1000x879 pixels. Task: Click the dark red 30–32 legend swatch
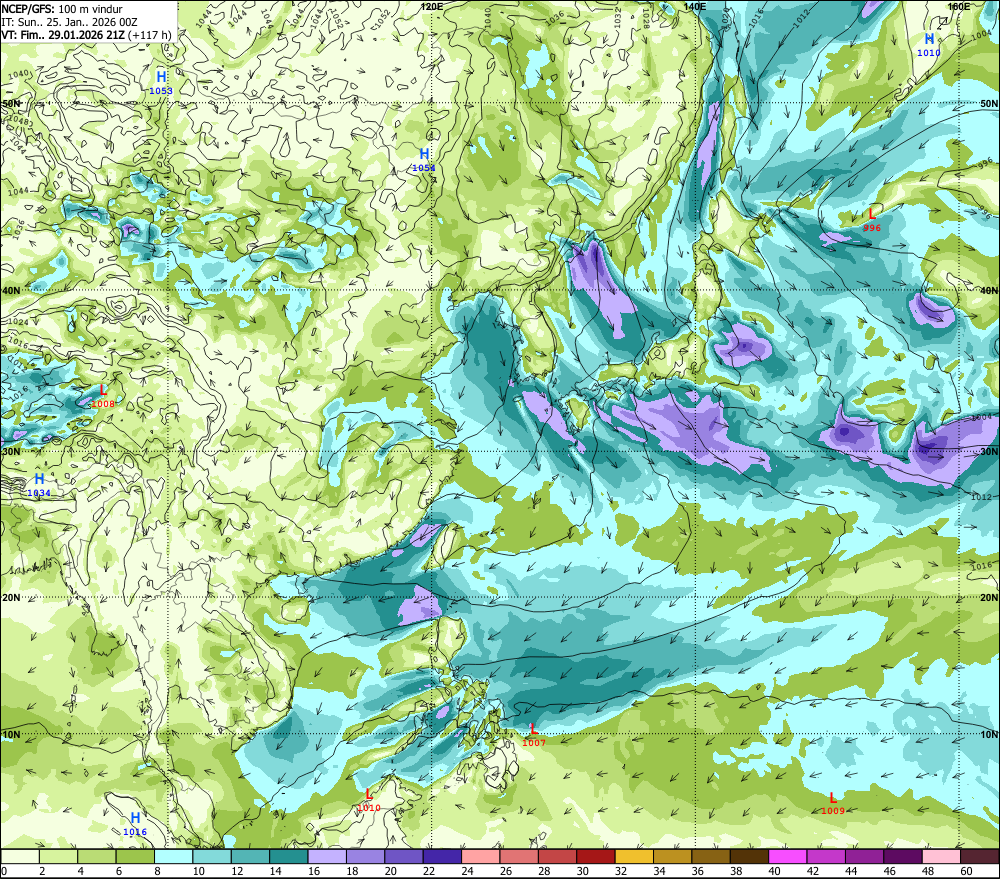point(596,857)
